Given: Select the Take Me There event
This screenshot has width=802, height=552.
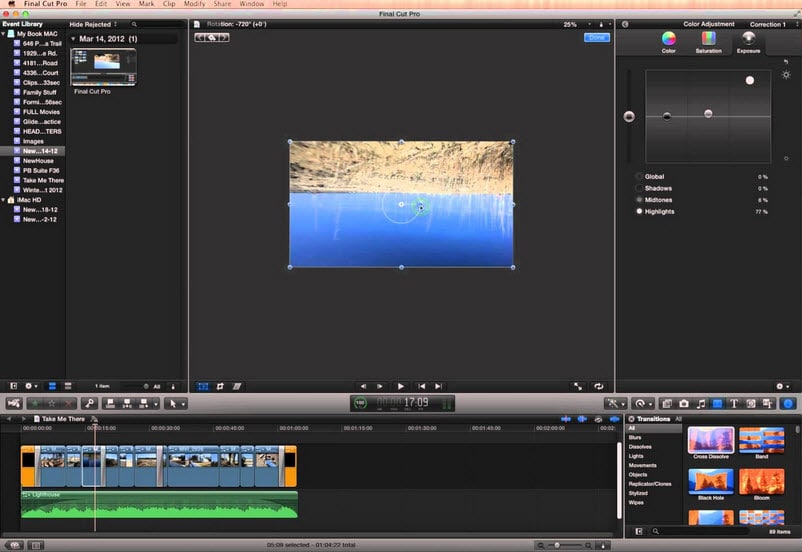Looking at the screenshot, I should click(x=39, y=180).
